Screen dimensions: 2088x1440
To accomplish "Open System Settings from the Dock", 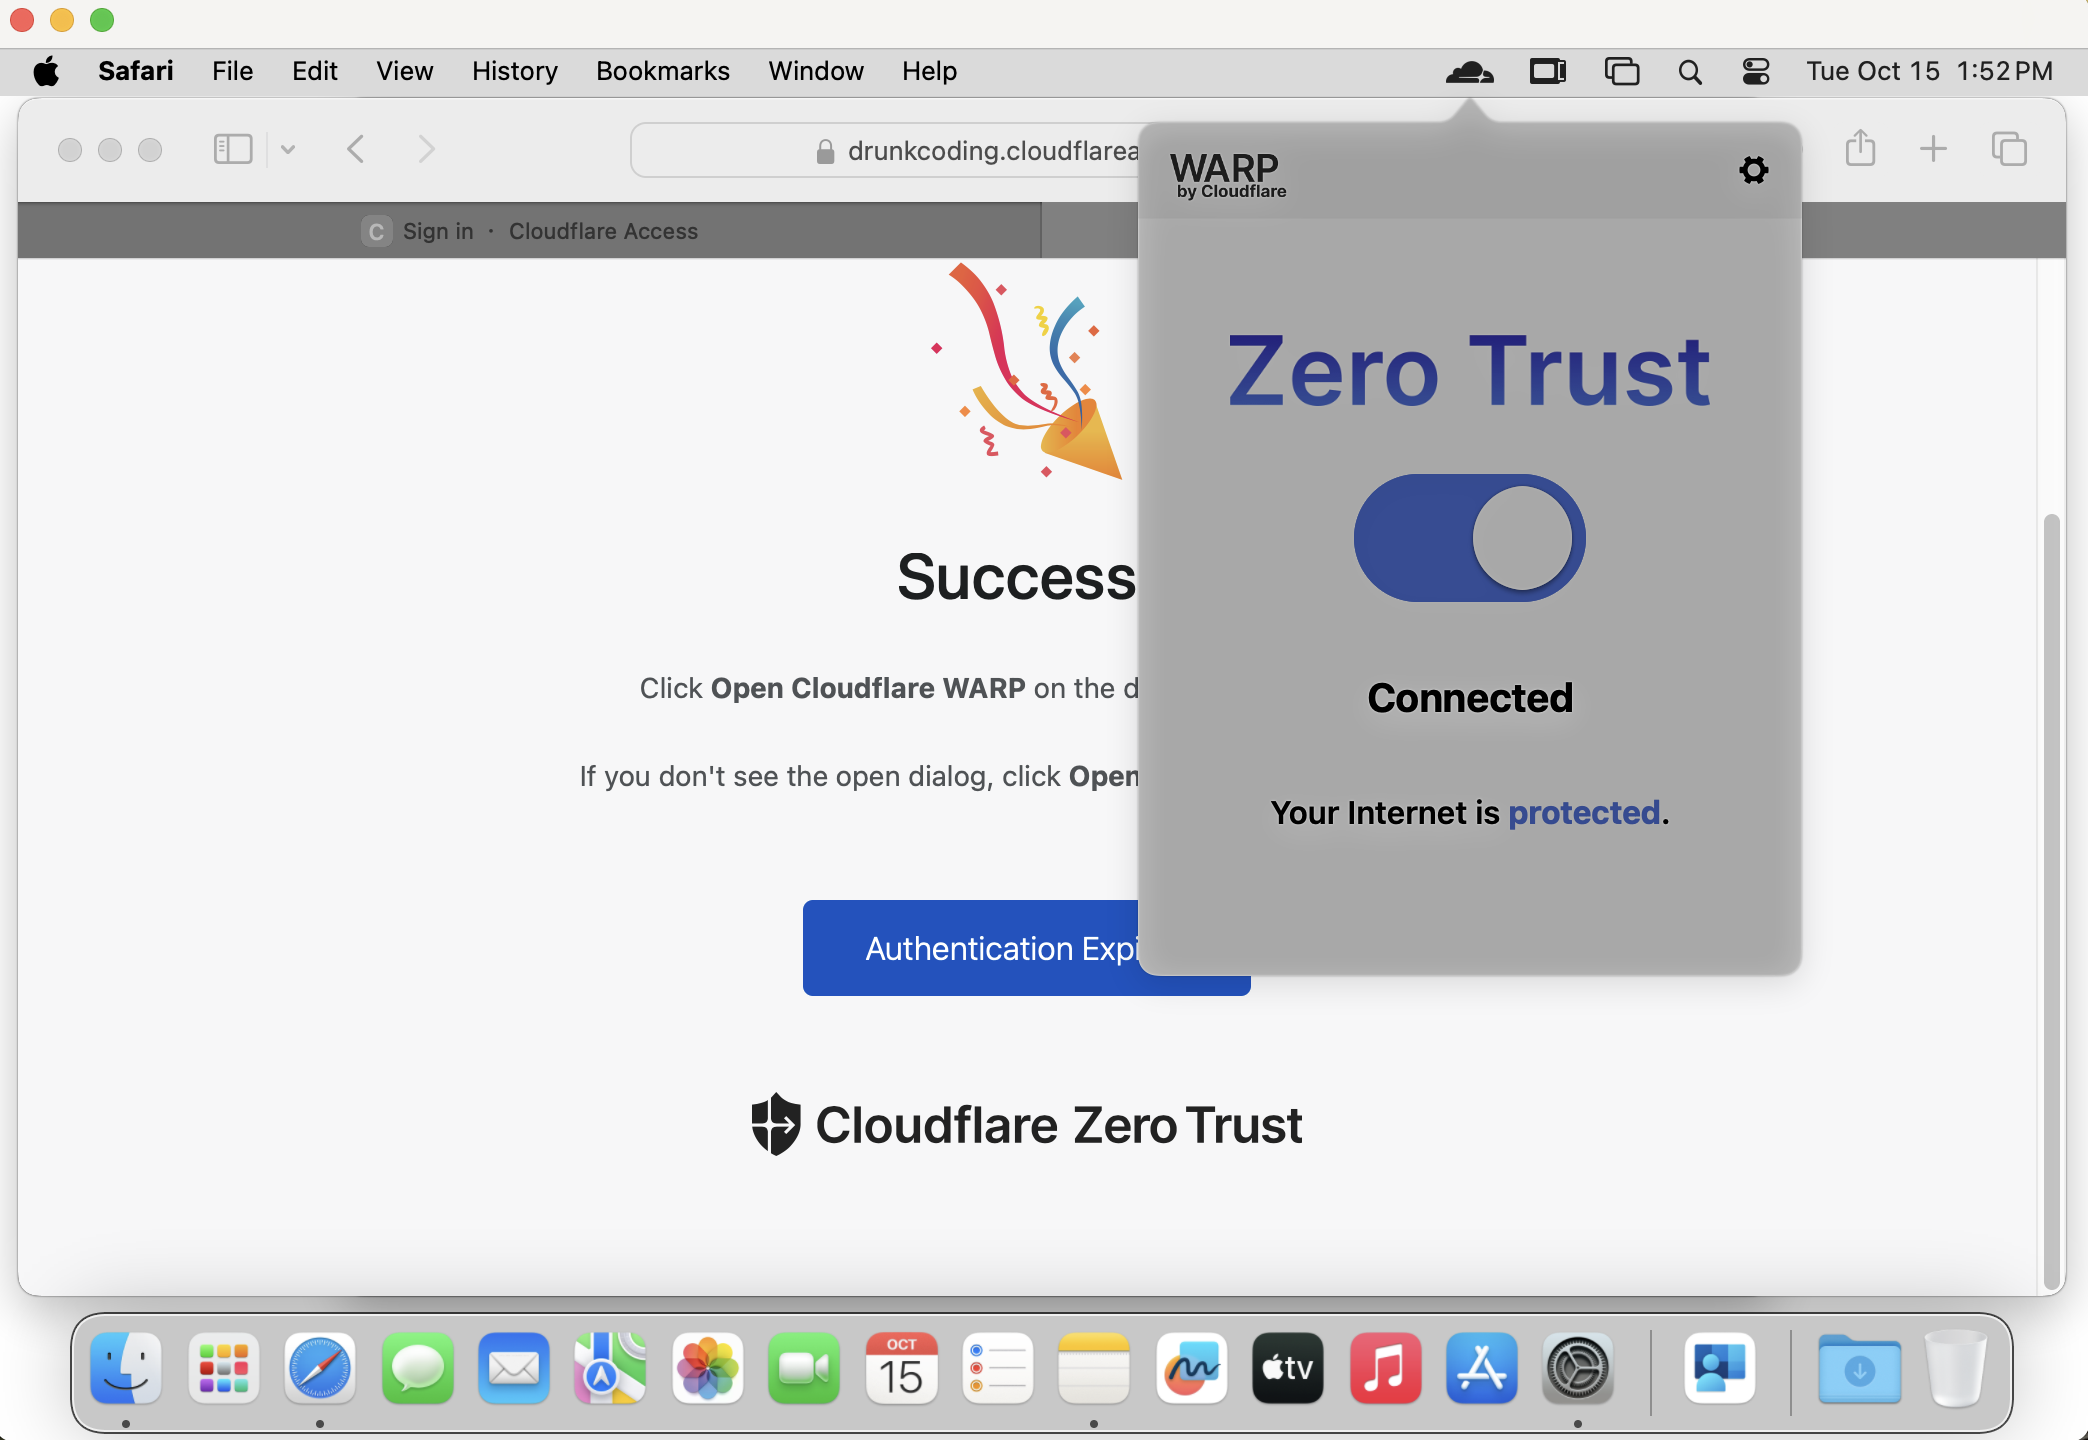I will coord(1578,1368).
